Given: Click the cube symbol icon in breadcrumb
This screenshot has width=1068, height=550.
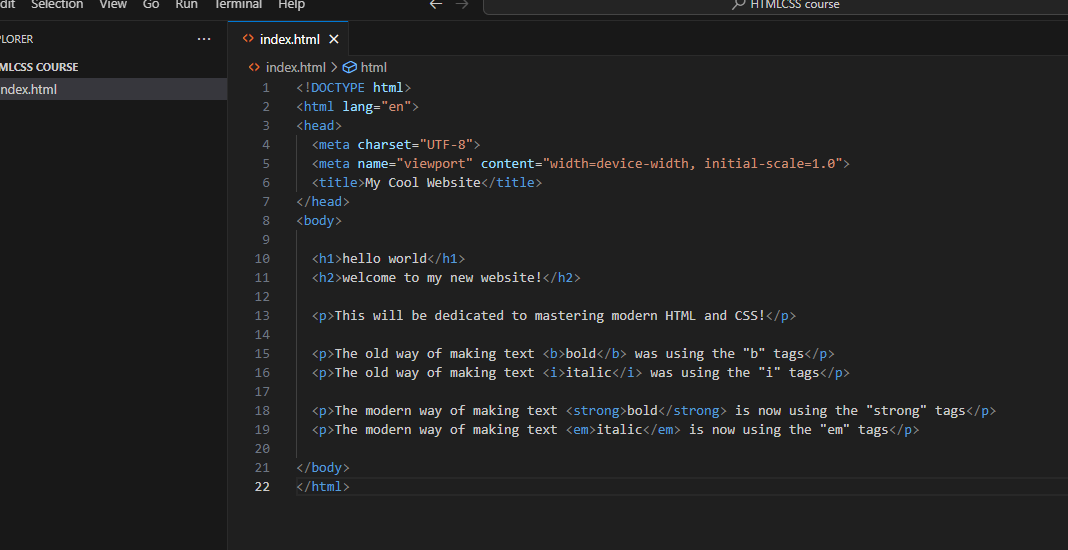Looking at the screenshot, I should click(349, 67).
